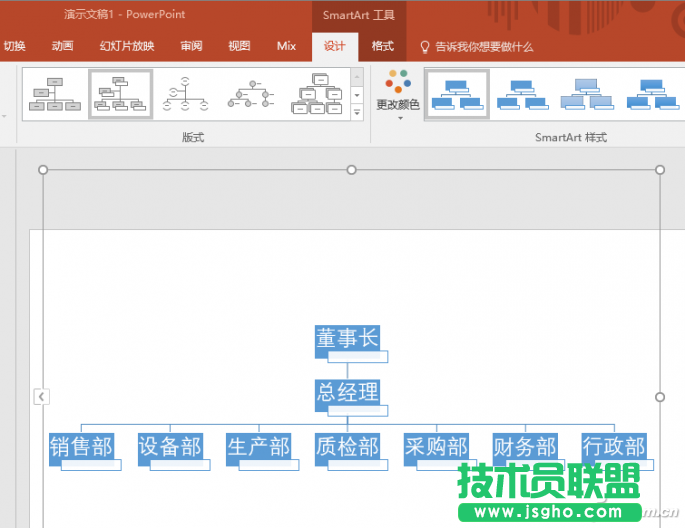Switch to the 设计 ribbon tab
This screenshot has width=685, height=528.
click(x=334, y=46)
